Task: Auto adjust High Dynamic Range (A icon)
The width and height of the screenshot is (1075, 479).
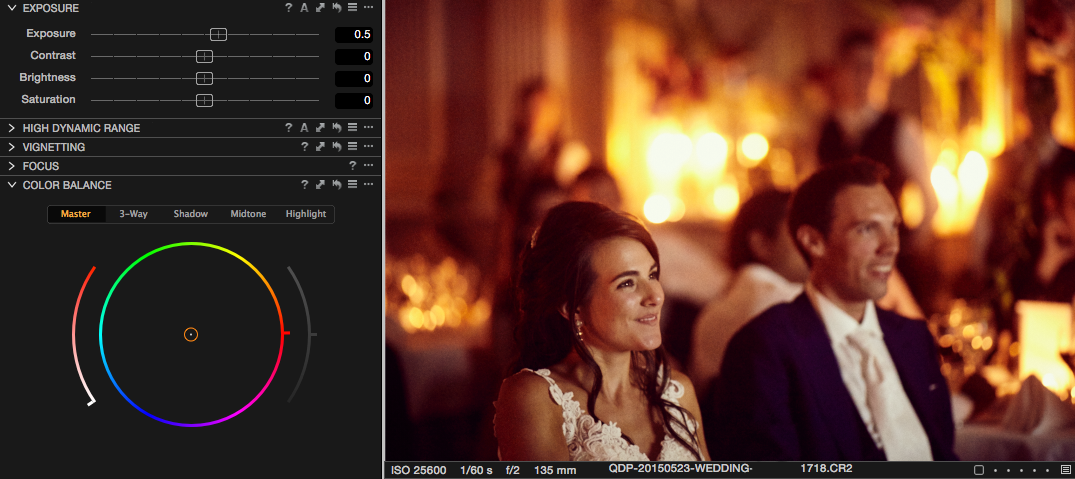Action: 304,127
